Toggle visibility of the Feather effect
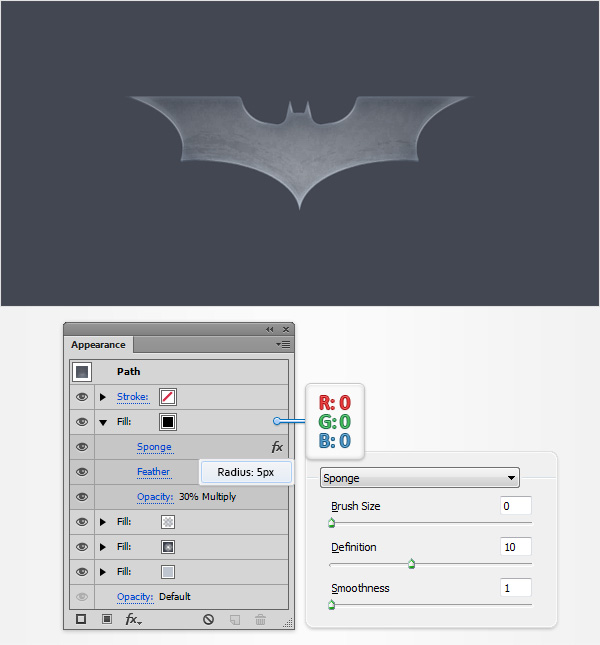Screen dimensions: 600x645 click(x=82, y=472)
